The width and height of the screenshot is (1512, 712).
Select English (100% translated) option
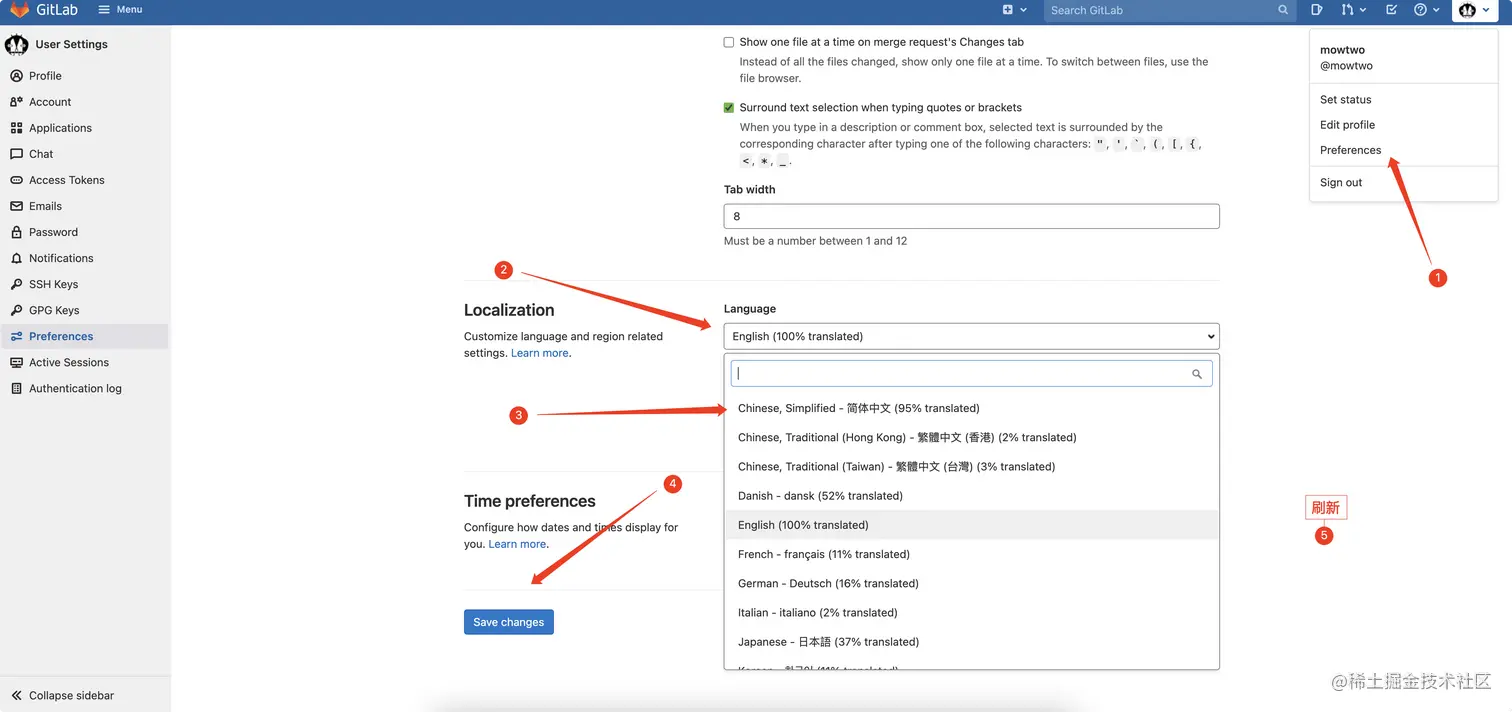(971, 525)
